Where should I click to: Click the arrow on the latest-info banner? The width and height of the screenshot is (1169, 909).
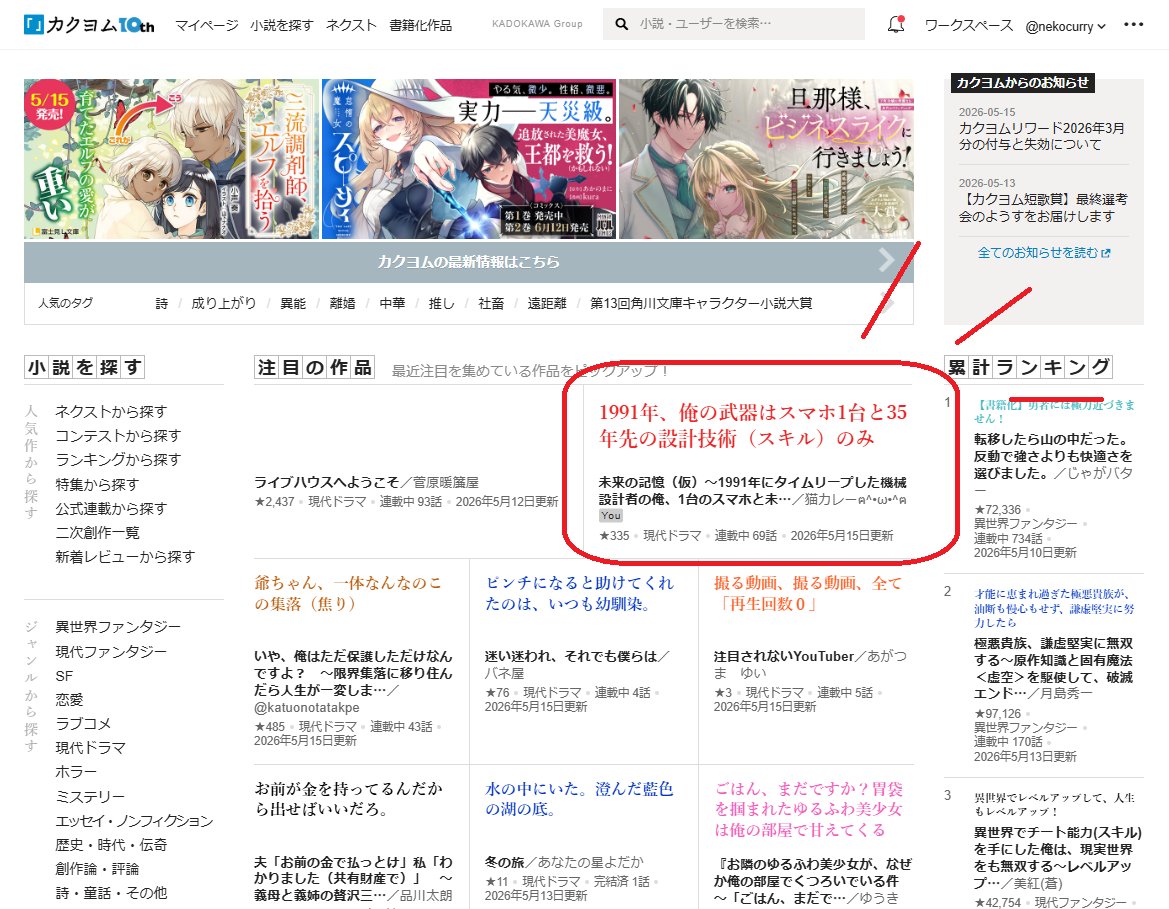(x=886, y=260)
